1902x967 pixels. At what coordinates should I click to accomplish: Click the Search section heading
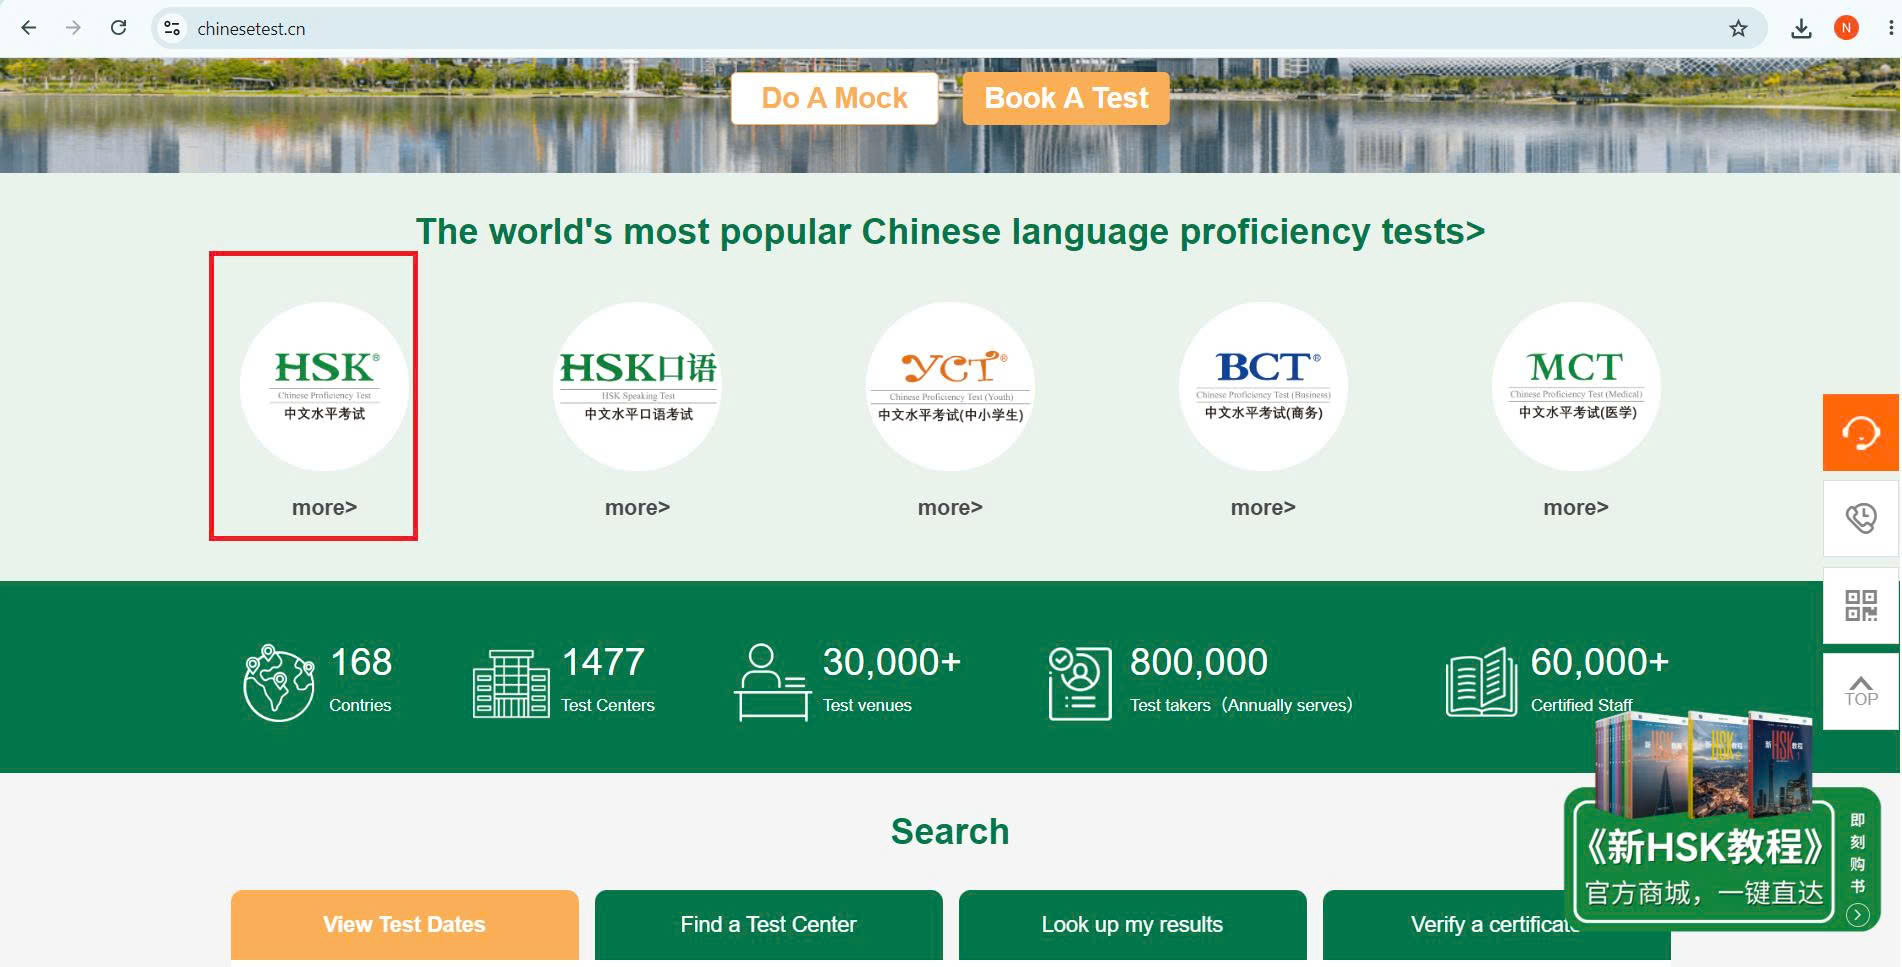950,831
